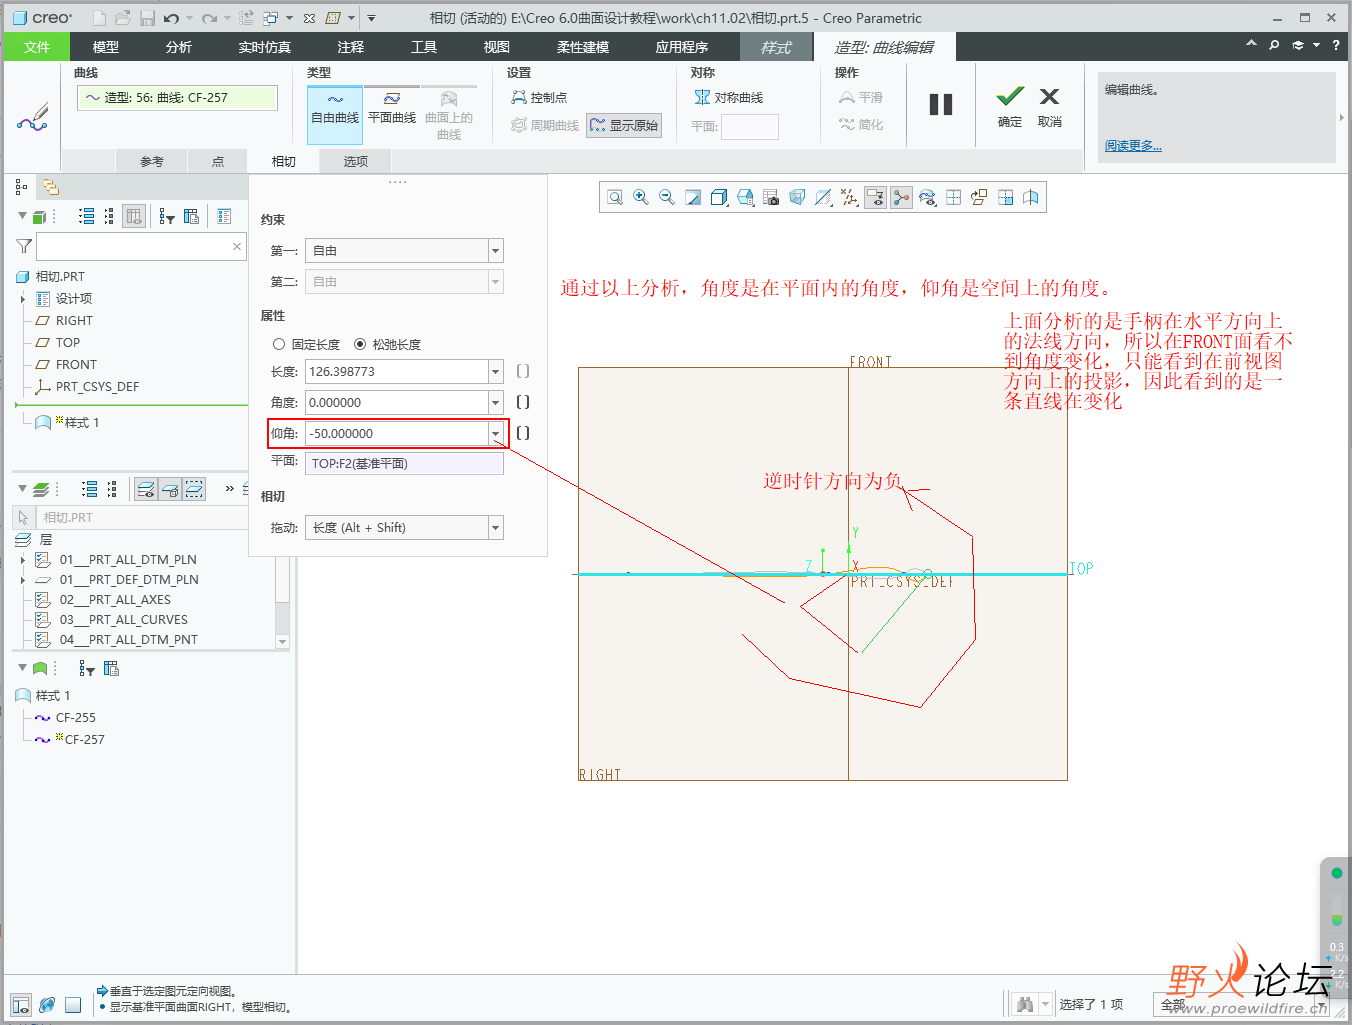The width and height of the screenshot is (1352, 1025).
Task: Click the Undo arrow icon
Action: (171, 18)
